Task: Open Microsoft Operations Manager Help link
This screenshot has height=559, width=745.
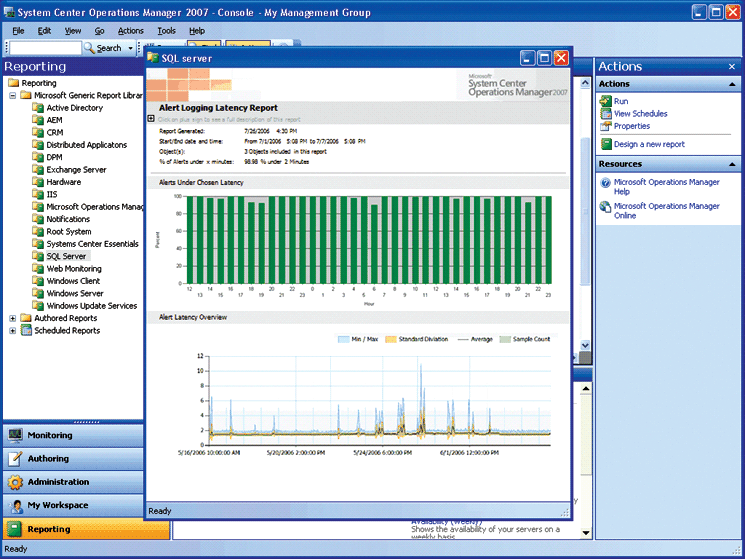Action: click(x=666, y=187)
